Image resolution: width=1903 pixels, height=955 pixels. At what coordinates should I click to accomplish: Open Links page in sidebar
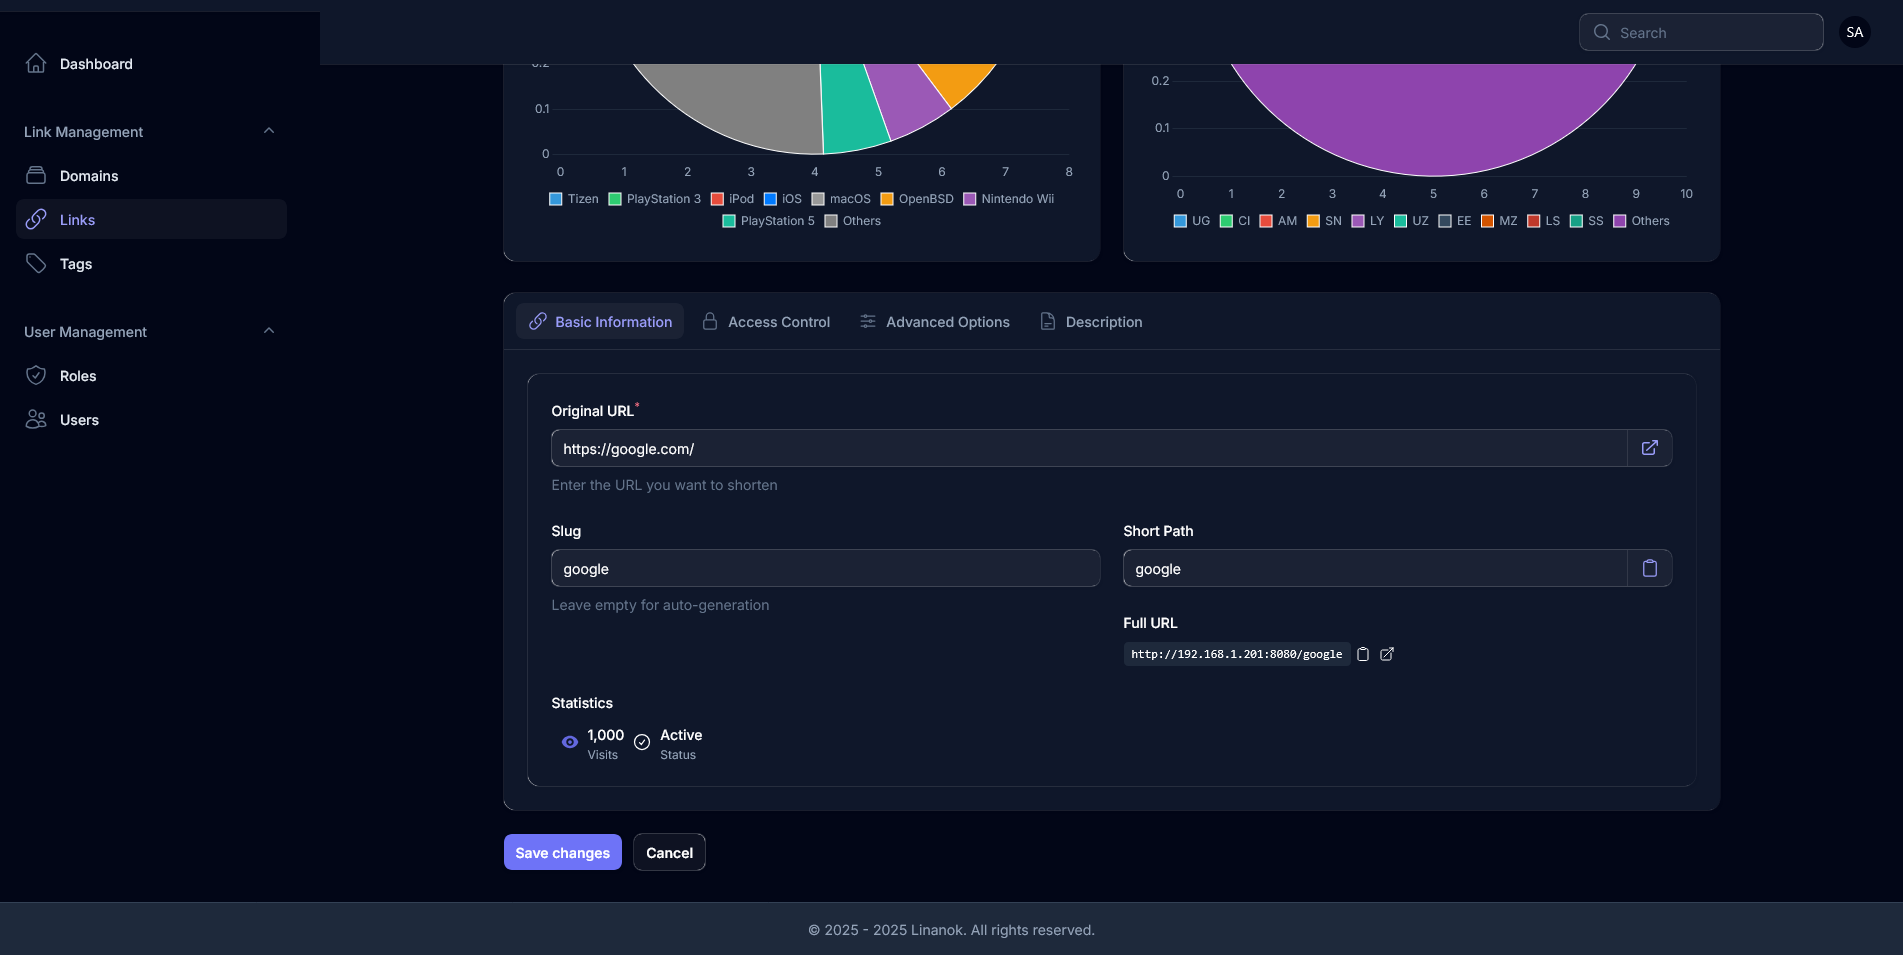pos(151,219)
